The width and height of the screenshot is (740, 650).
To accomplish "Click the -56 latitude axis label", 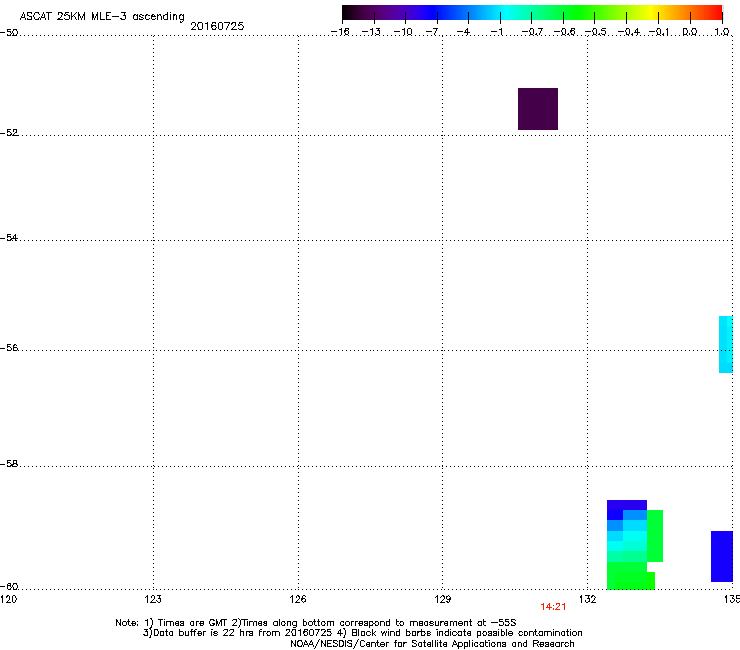I will [x=9, y=347].
